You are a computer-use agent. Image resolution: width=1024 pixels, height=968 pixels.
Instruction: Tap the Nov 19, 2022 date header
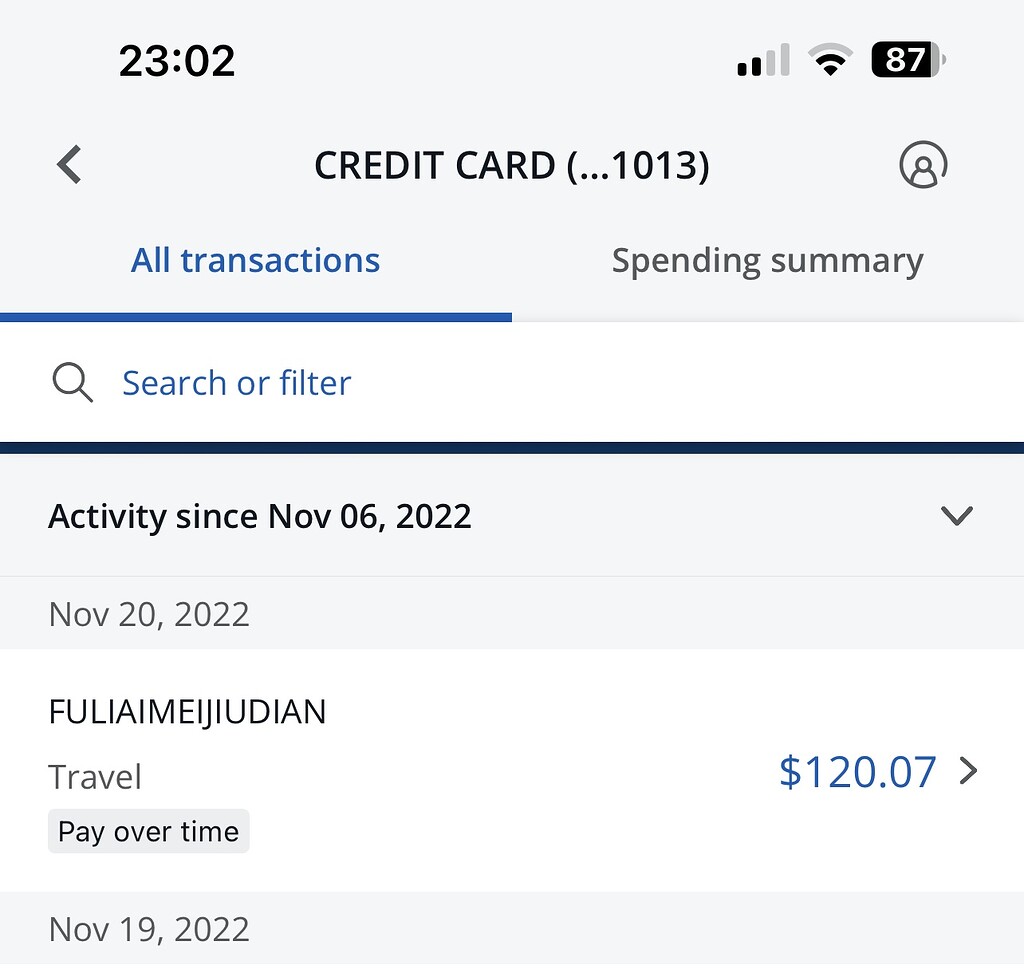coord(149,929)
